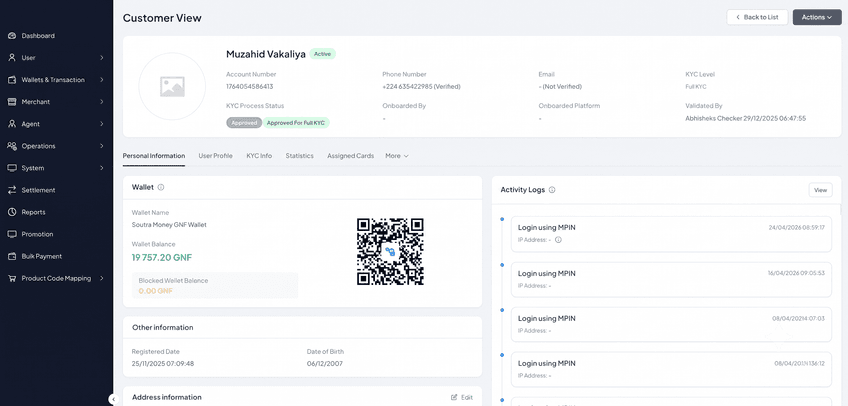Click the back arrow icon in Back to List
Screen dimensions: 848x406
738,17
